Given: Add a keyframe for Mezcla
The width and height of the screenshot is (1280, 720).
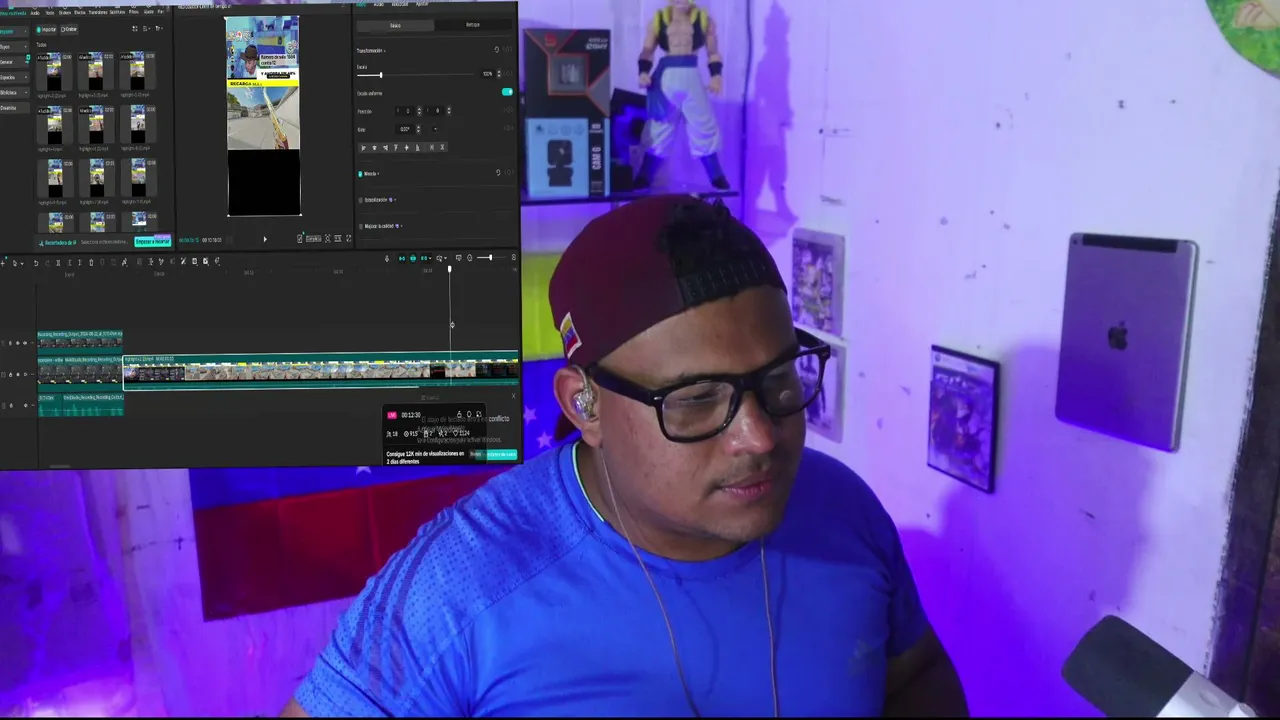Looking at the screenshot, I should [509, 173].
